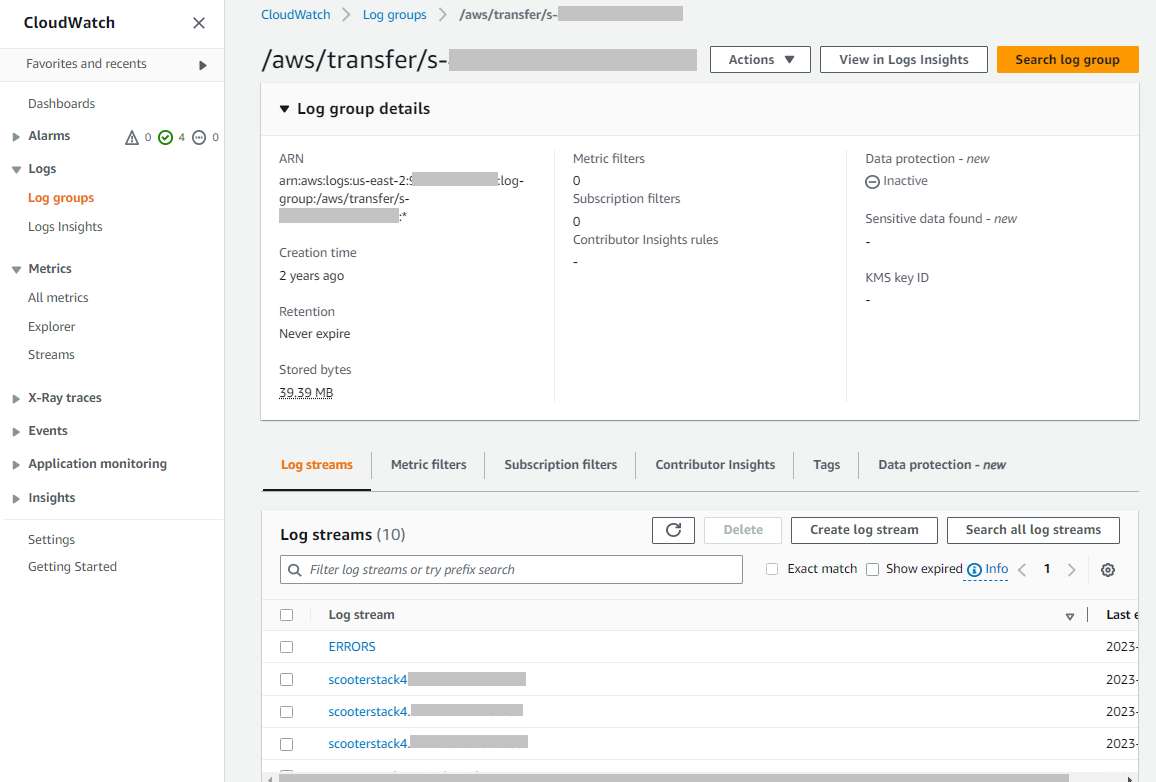The height and width of the screenshot is (782, 1156).
Task: Click the alarms in-alarm warning icon
Action: pyautogui.click(x=132, y=137)
